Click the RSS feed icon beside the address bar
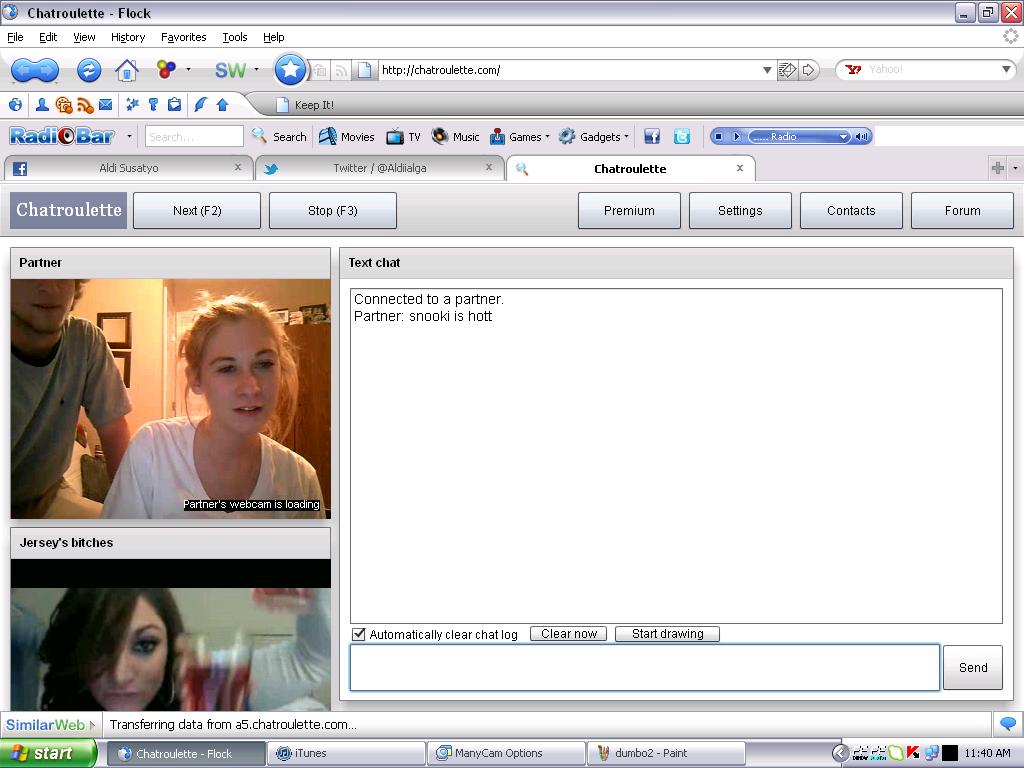1024x768 pixels. [x=341, y=71]
